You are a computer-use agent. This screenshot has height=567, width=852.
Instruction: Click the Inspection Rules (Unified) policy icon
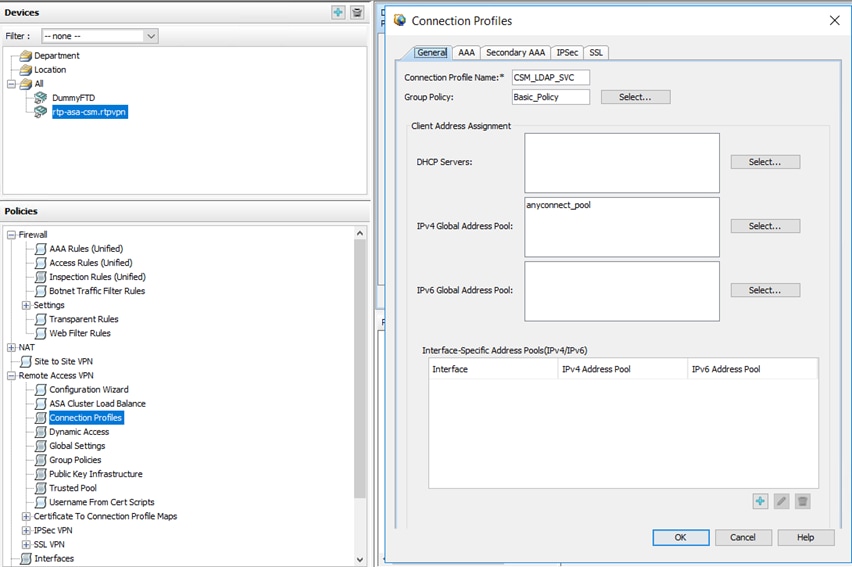[x=41, y=277]
